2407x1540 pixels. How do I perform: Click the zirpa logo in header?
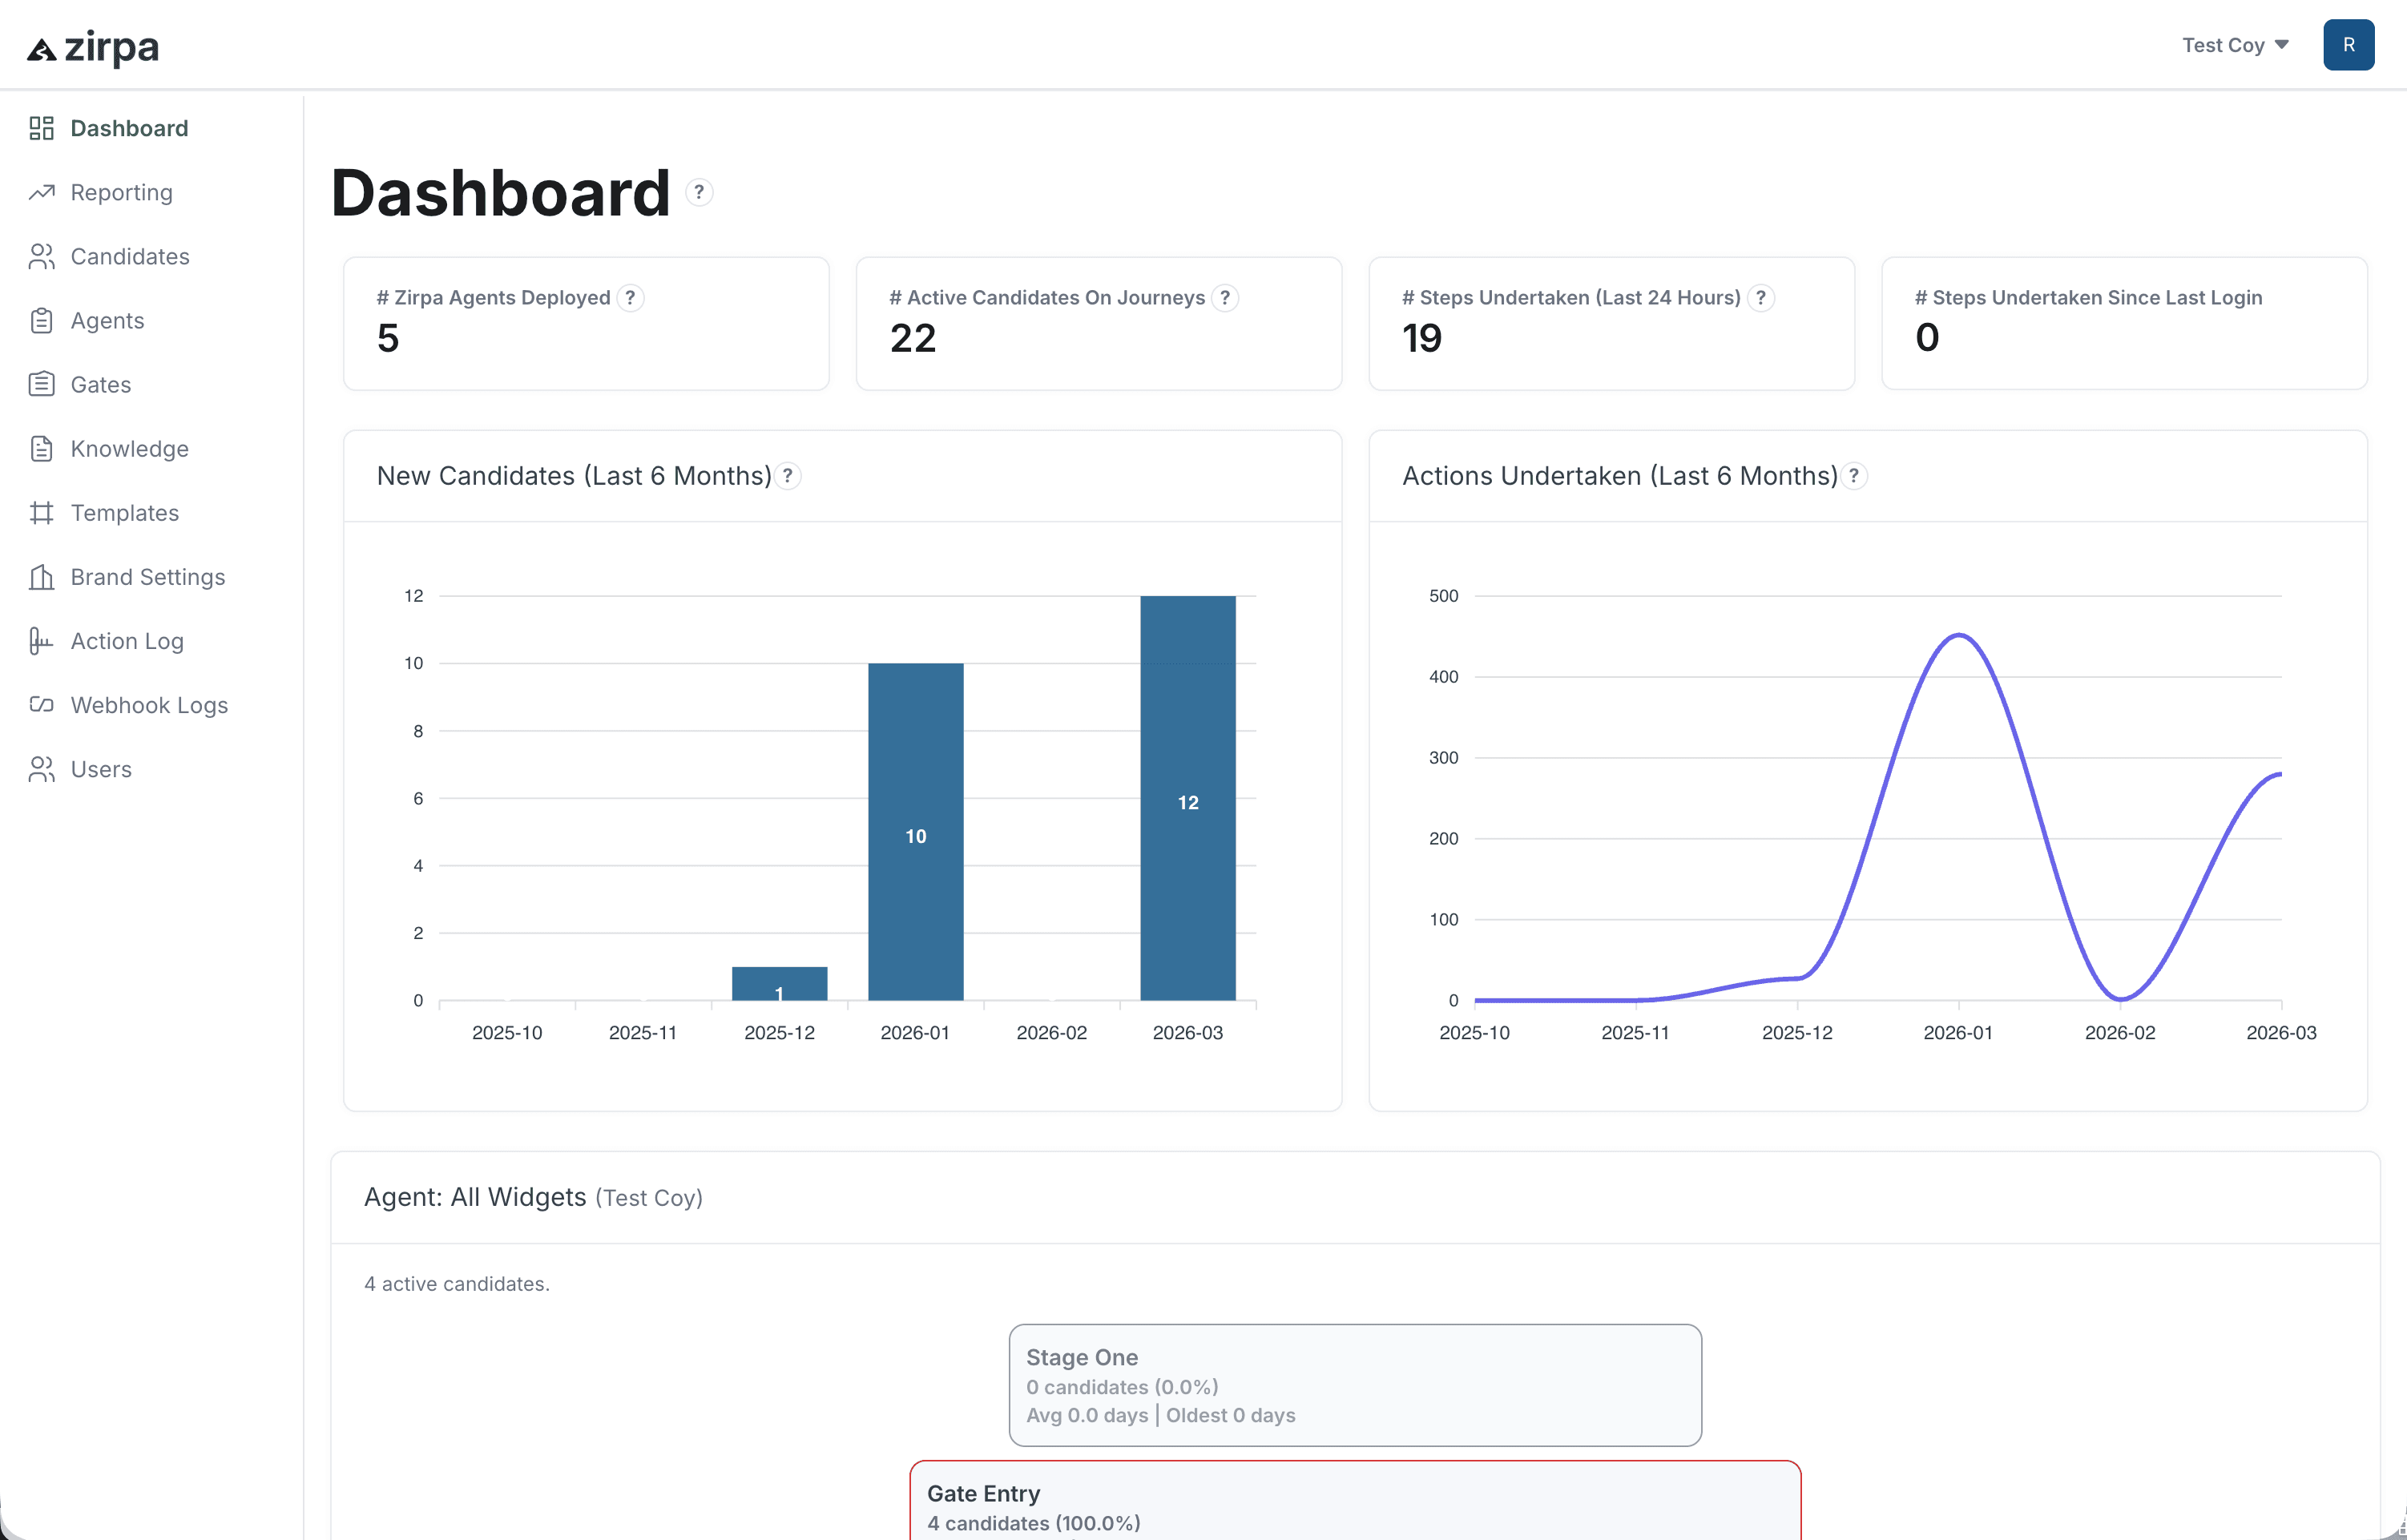pyautogui.click(x=93, y=47)
